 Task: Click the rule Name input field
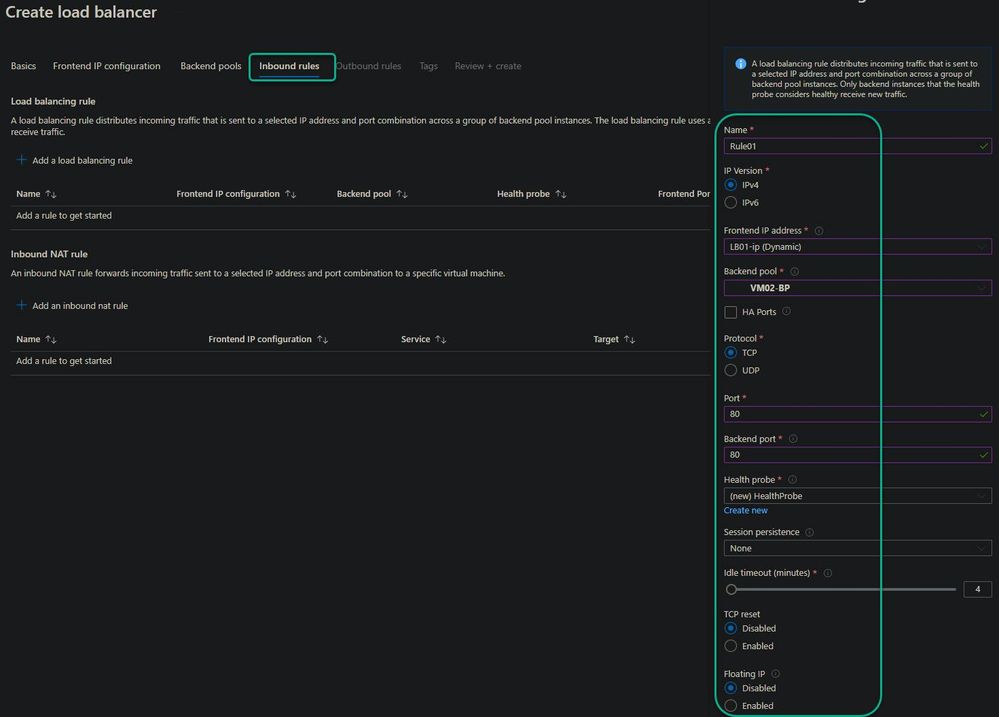pyautogui.click(x=850, y=146)
